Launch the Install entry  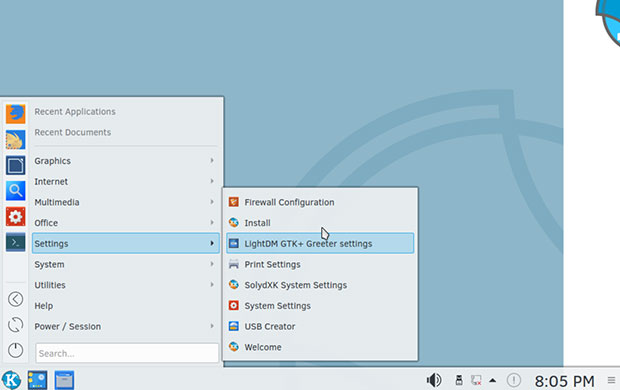[320, 223]
